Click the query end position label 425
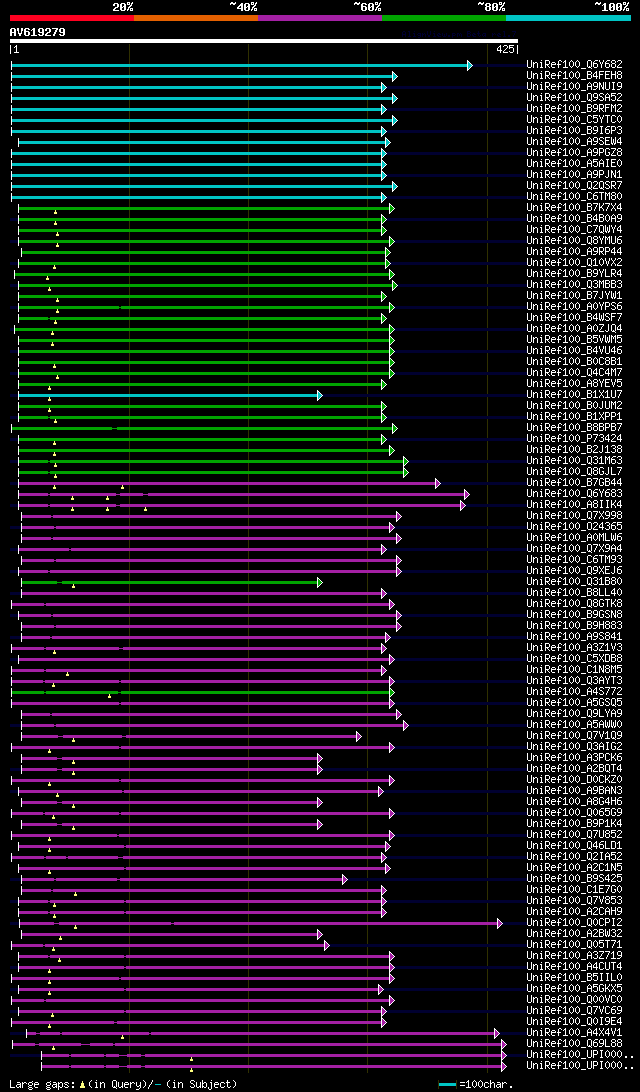The image size is (640, 1092). [x=505, y=49]
